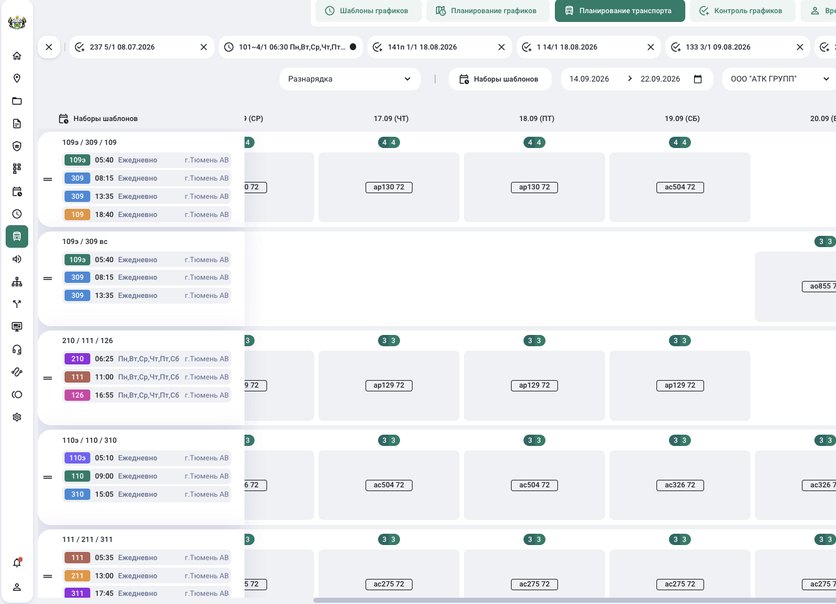
Task: Select the 309 route at 08:15 in 109э / 309 вс
Action: point(77,277)
